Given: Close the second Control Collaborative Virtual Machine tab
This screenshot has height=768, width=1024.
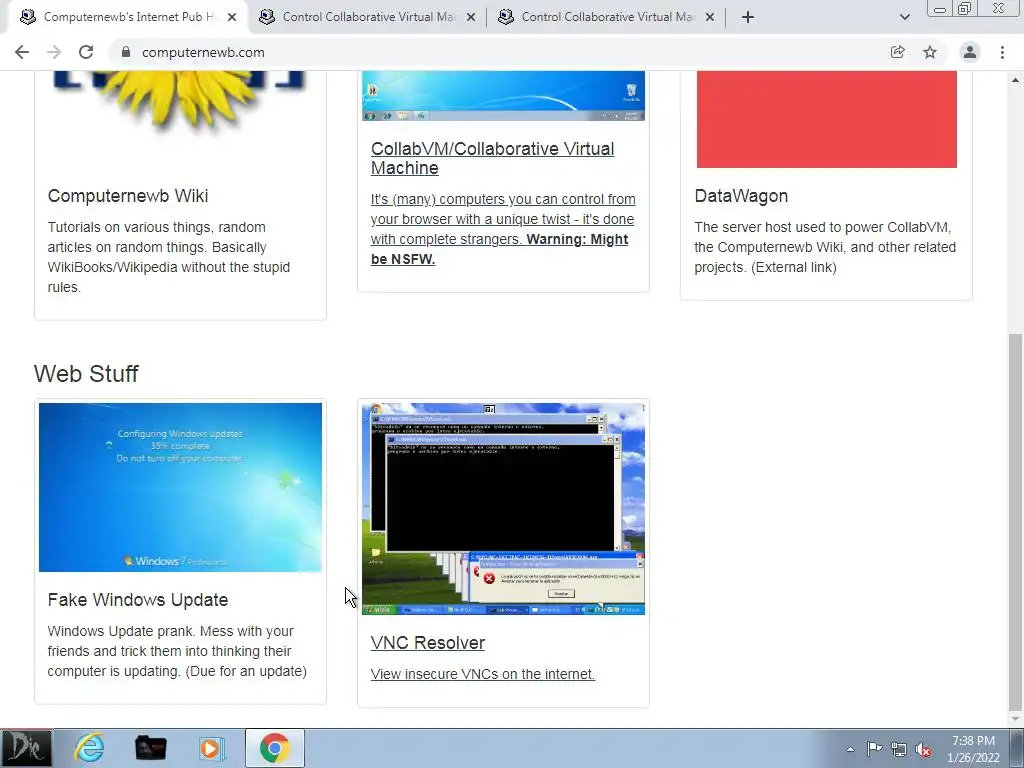Looking at the screenshot, I should coord(471,17).
